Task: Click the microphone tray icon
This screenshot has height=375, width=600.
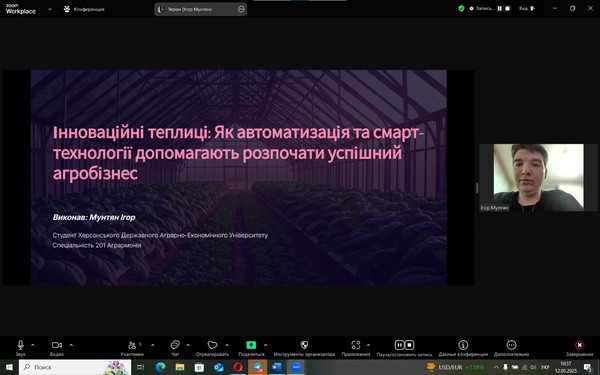Action: point(505,367)
